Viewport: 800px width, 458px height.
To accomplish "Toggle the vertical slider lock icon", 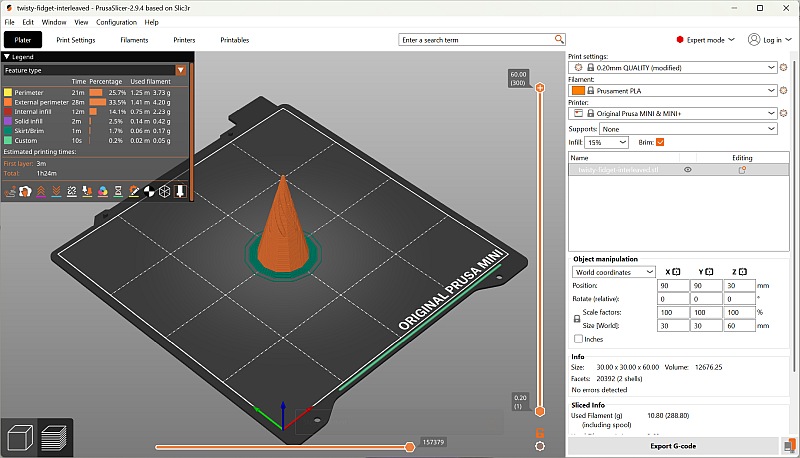I will point(540,433).
